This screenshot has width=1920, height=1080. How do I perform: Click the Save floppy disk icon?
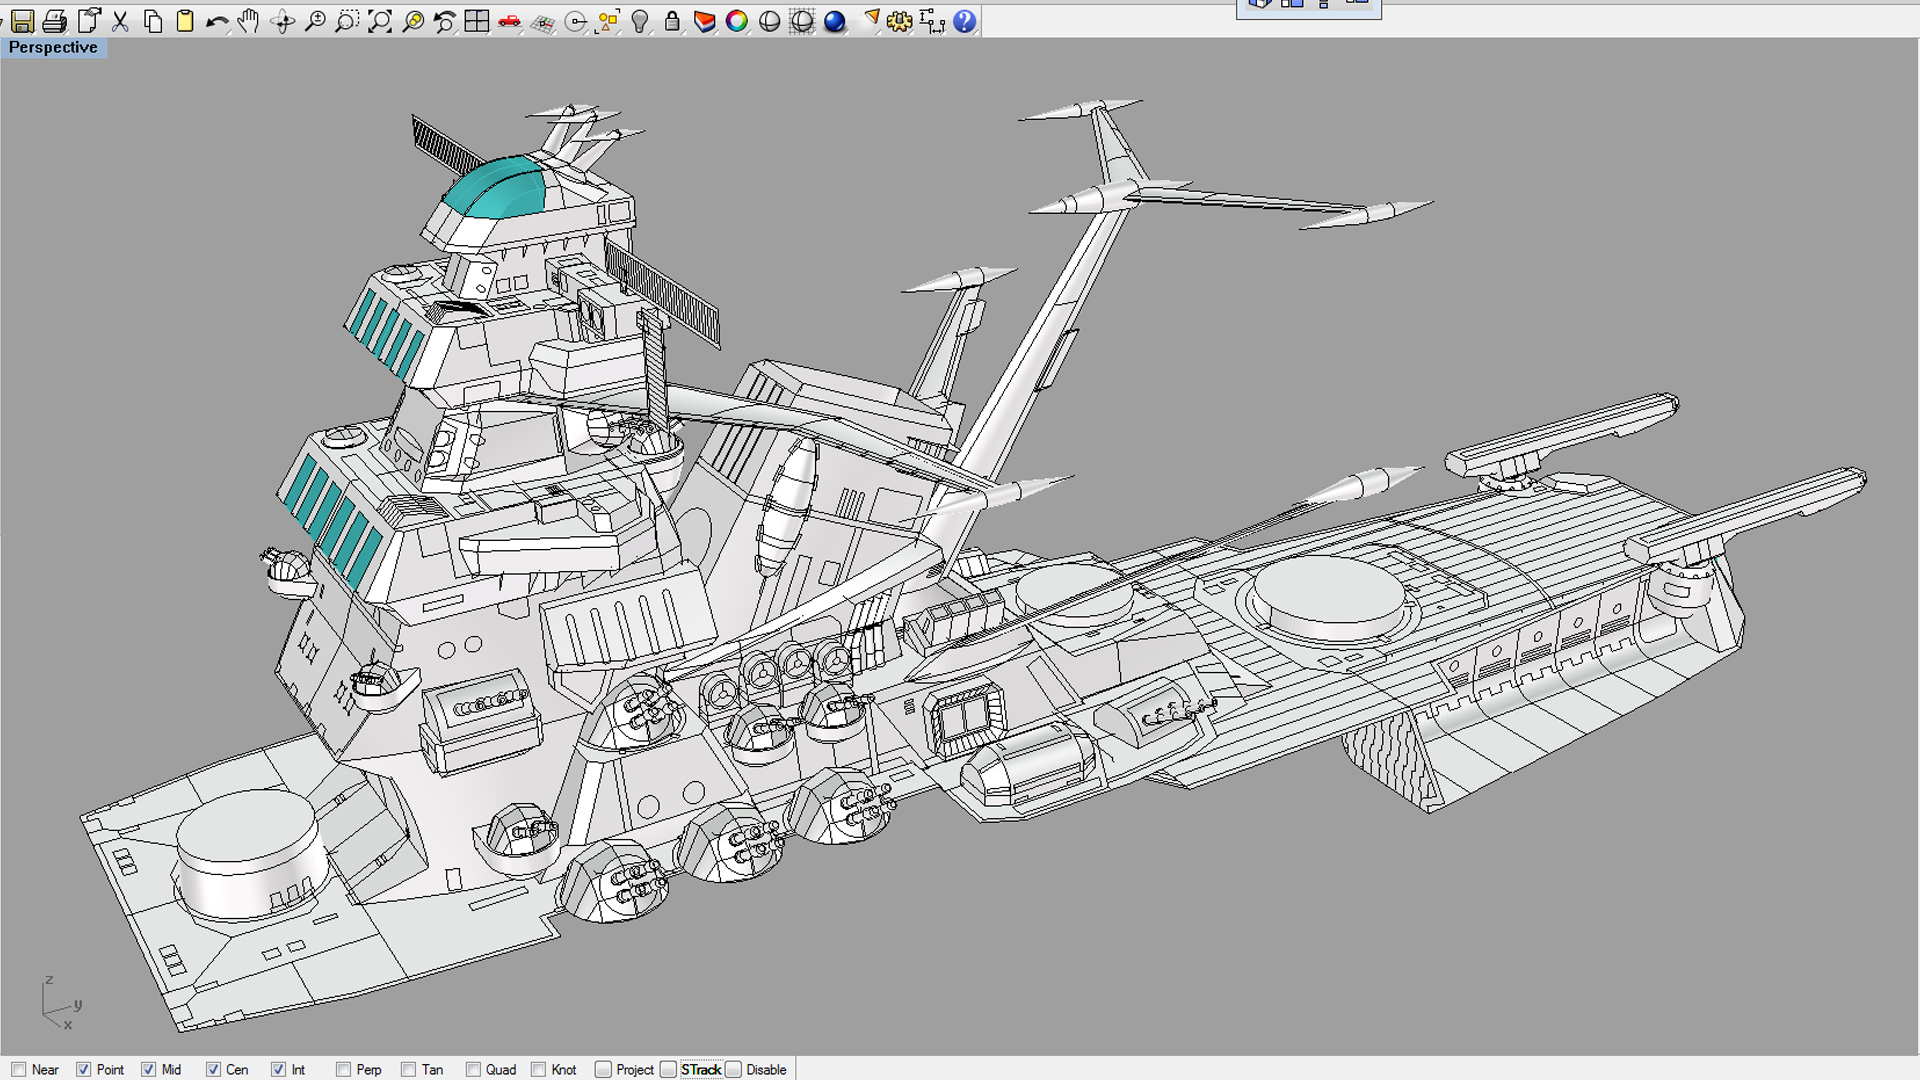click(22, 21)
